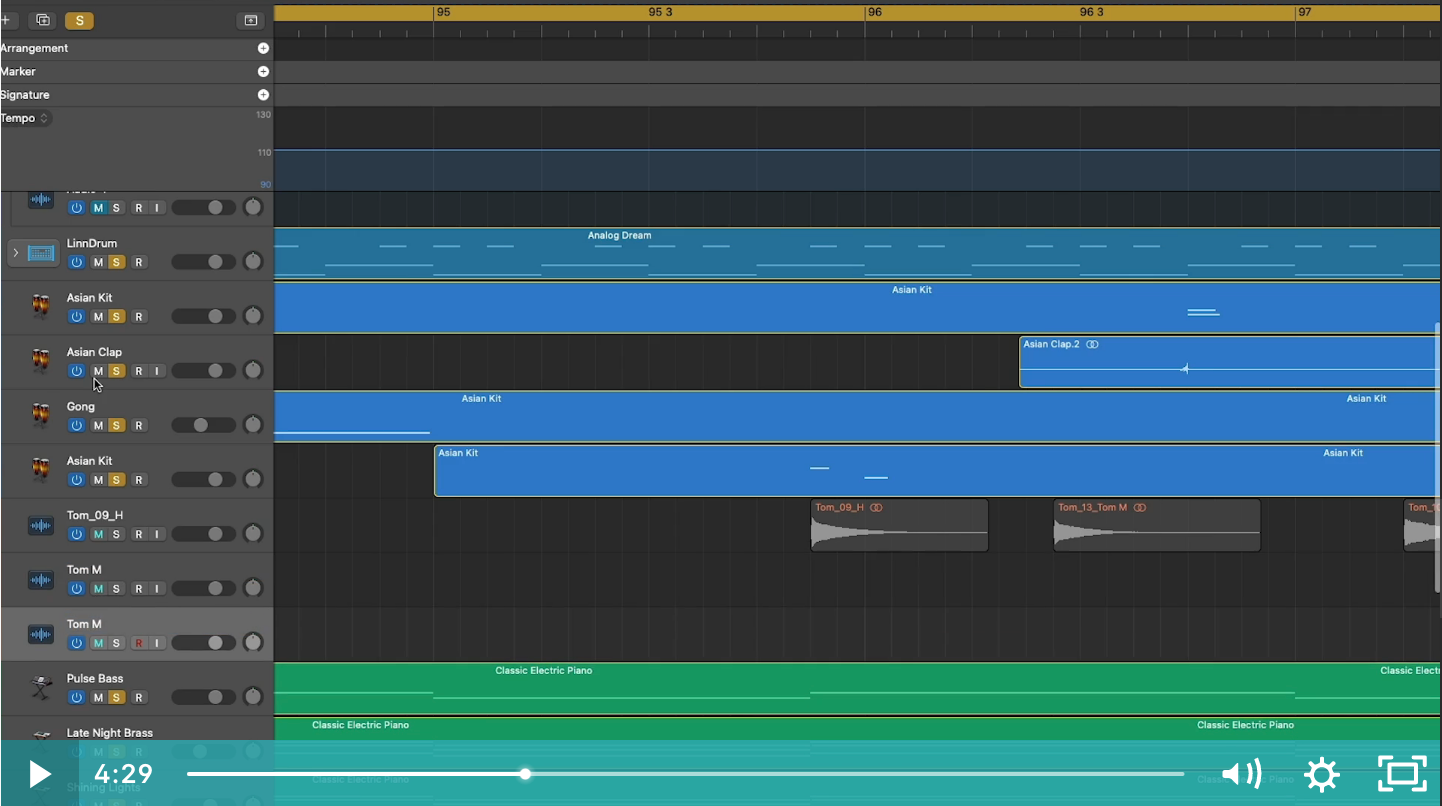Mute the LinnDrum track

click(98, 262)
